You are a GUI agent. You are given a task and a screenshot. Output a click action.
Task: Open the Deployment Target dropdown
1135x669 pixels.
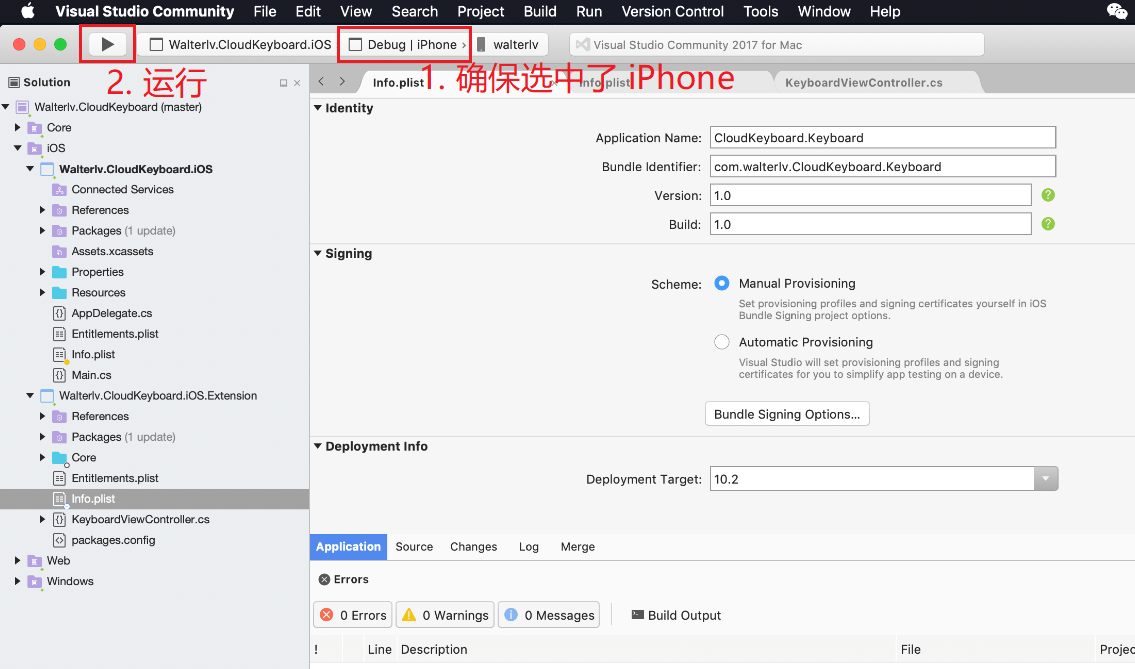(x=1045, y=479)
